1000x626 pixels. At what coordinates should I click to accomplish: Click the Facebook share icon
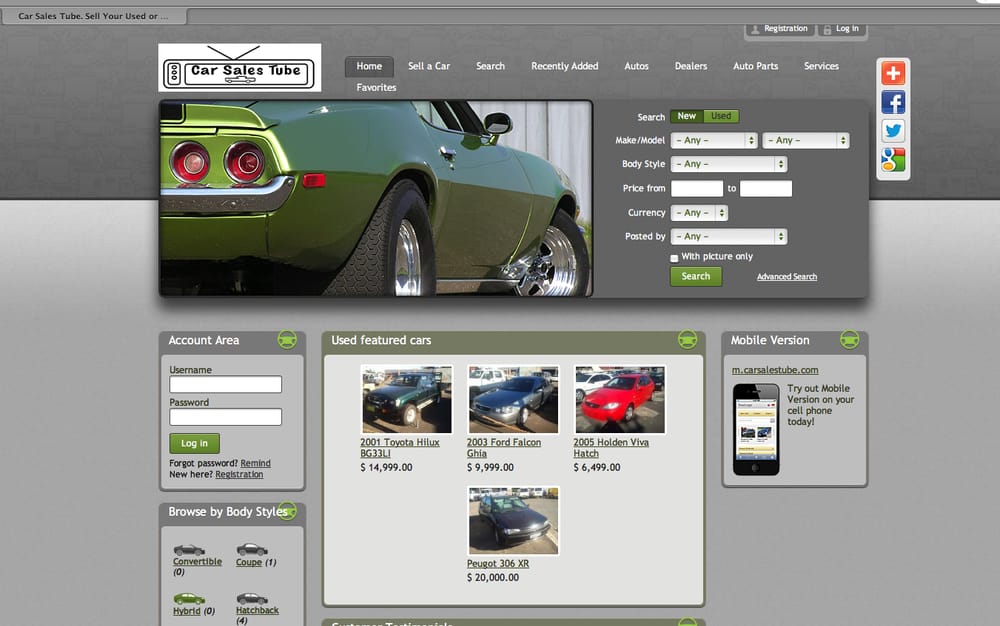(x=893, y=102)
